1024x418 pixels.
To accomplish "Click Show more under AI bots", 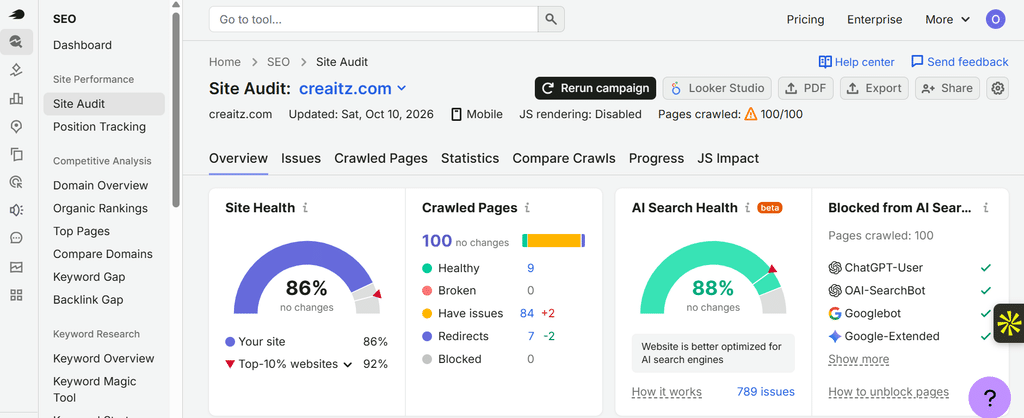I will click(858, 359).
